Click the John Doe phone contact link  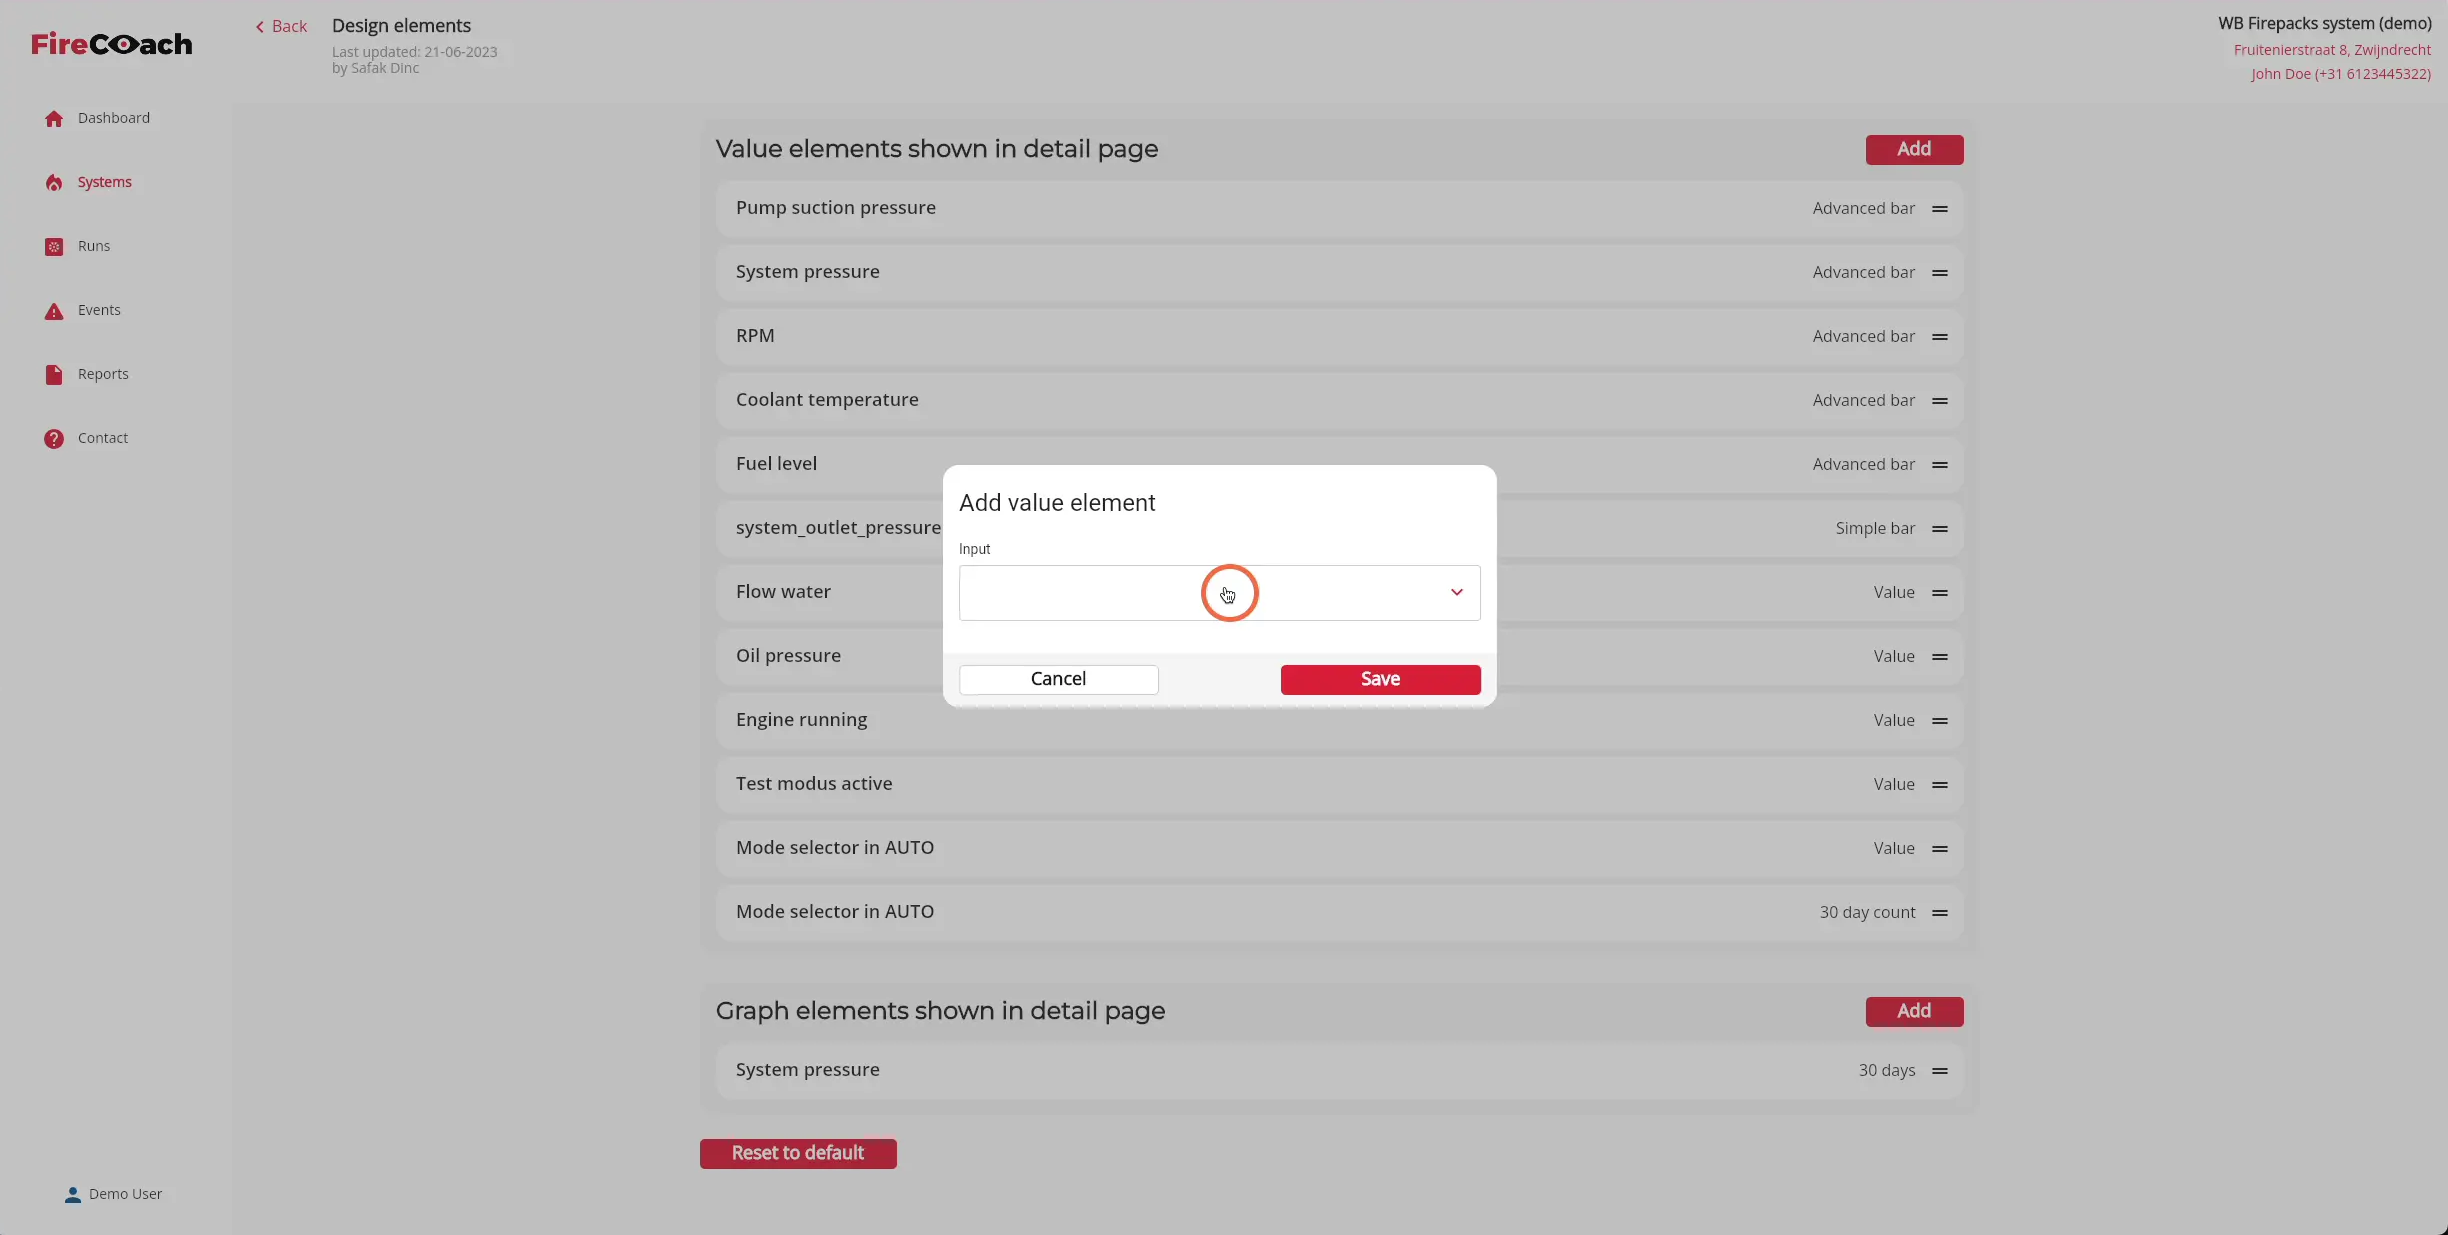coord(2340,74)
